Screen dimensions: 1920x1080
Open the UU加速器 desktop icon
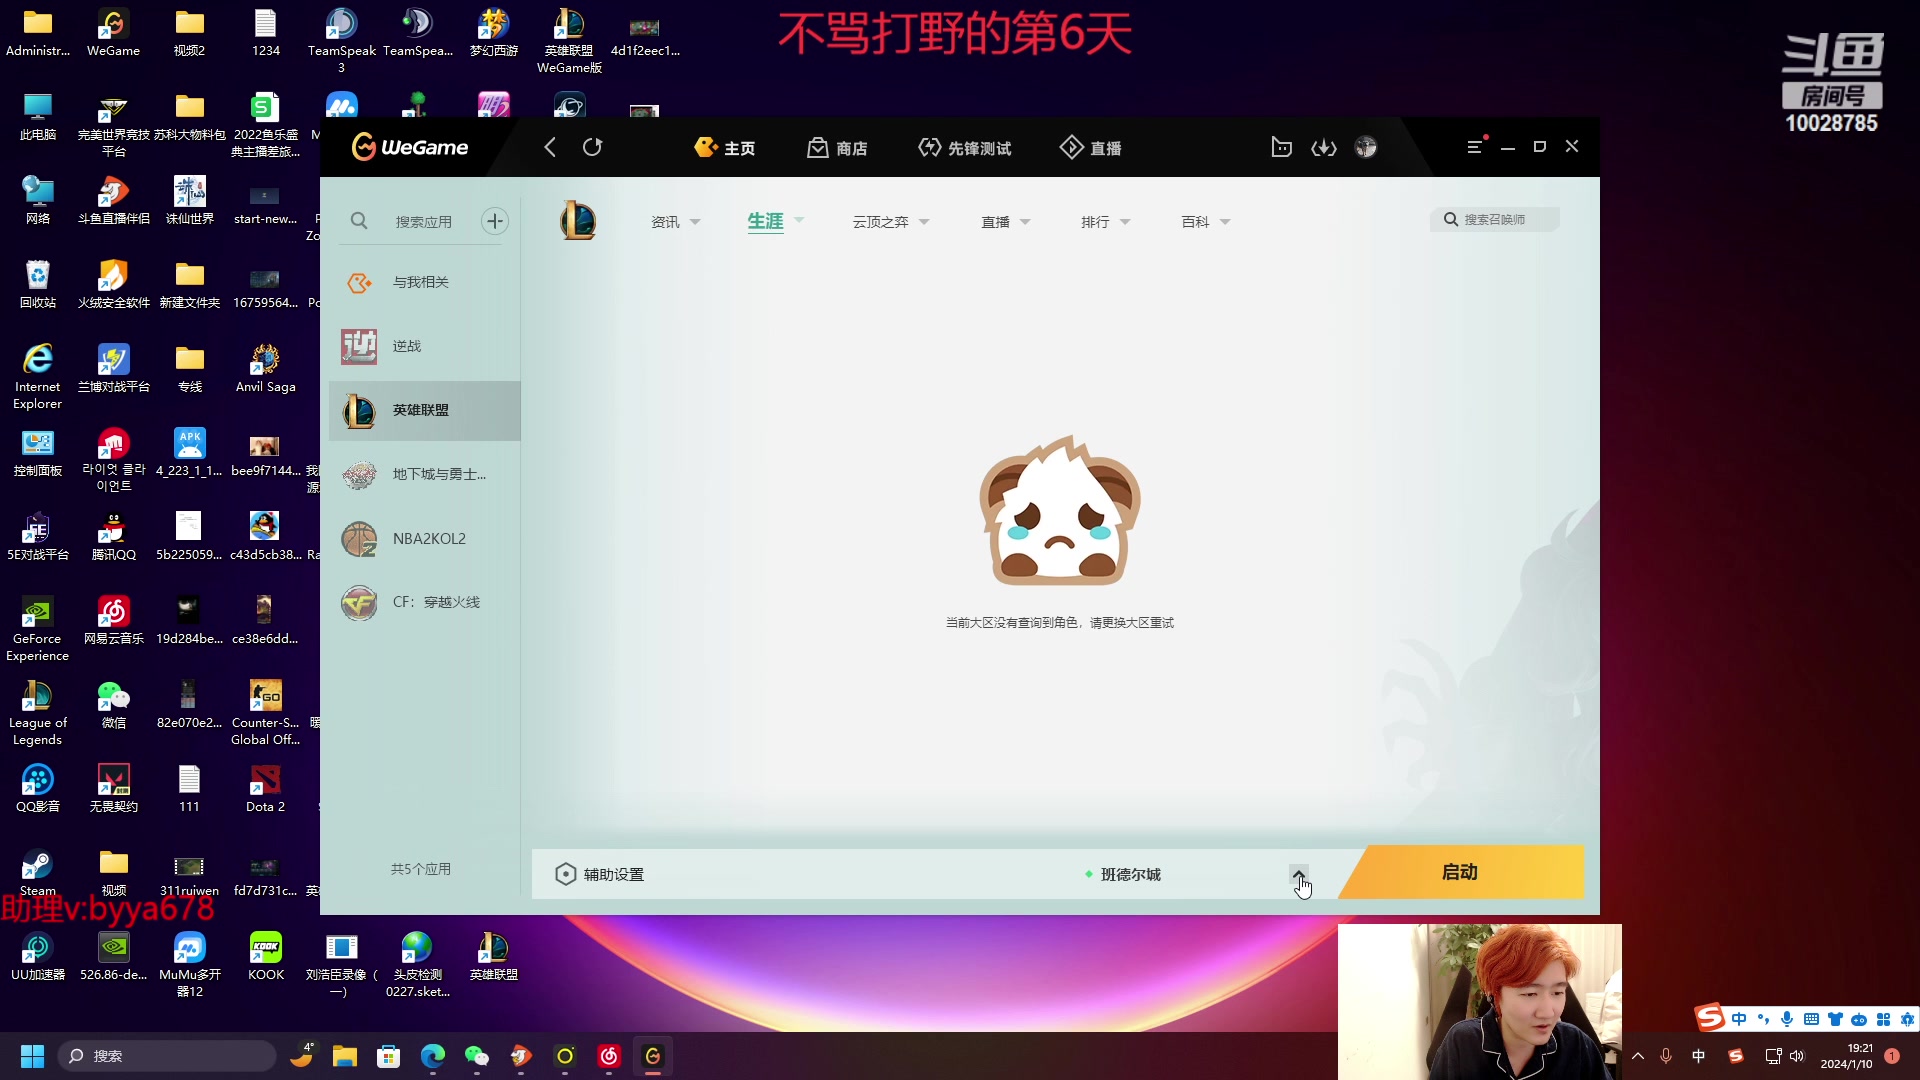(x=38, y=957)
